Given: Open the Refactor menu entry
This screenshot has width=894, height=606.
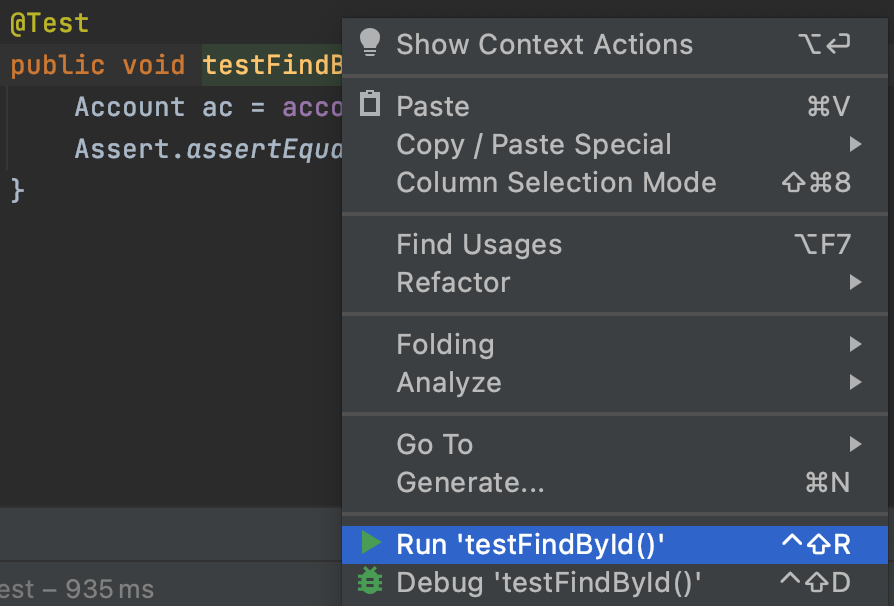Looking at the screenshot, I should click(453, 282).
